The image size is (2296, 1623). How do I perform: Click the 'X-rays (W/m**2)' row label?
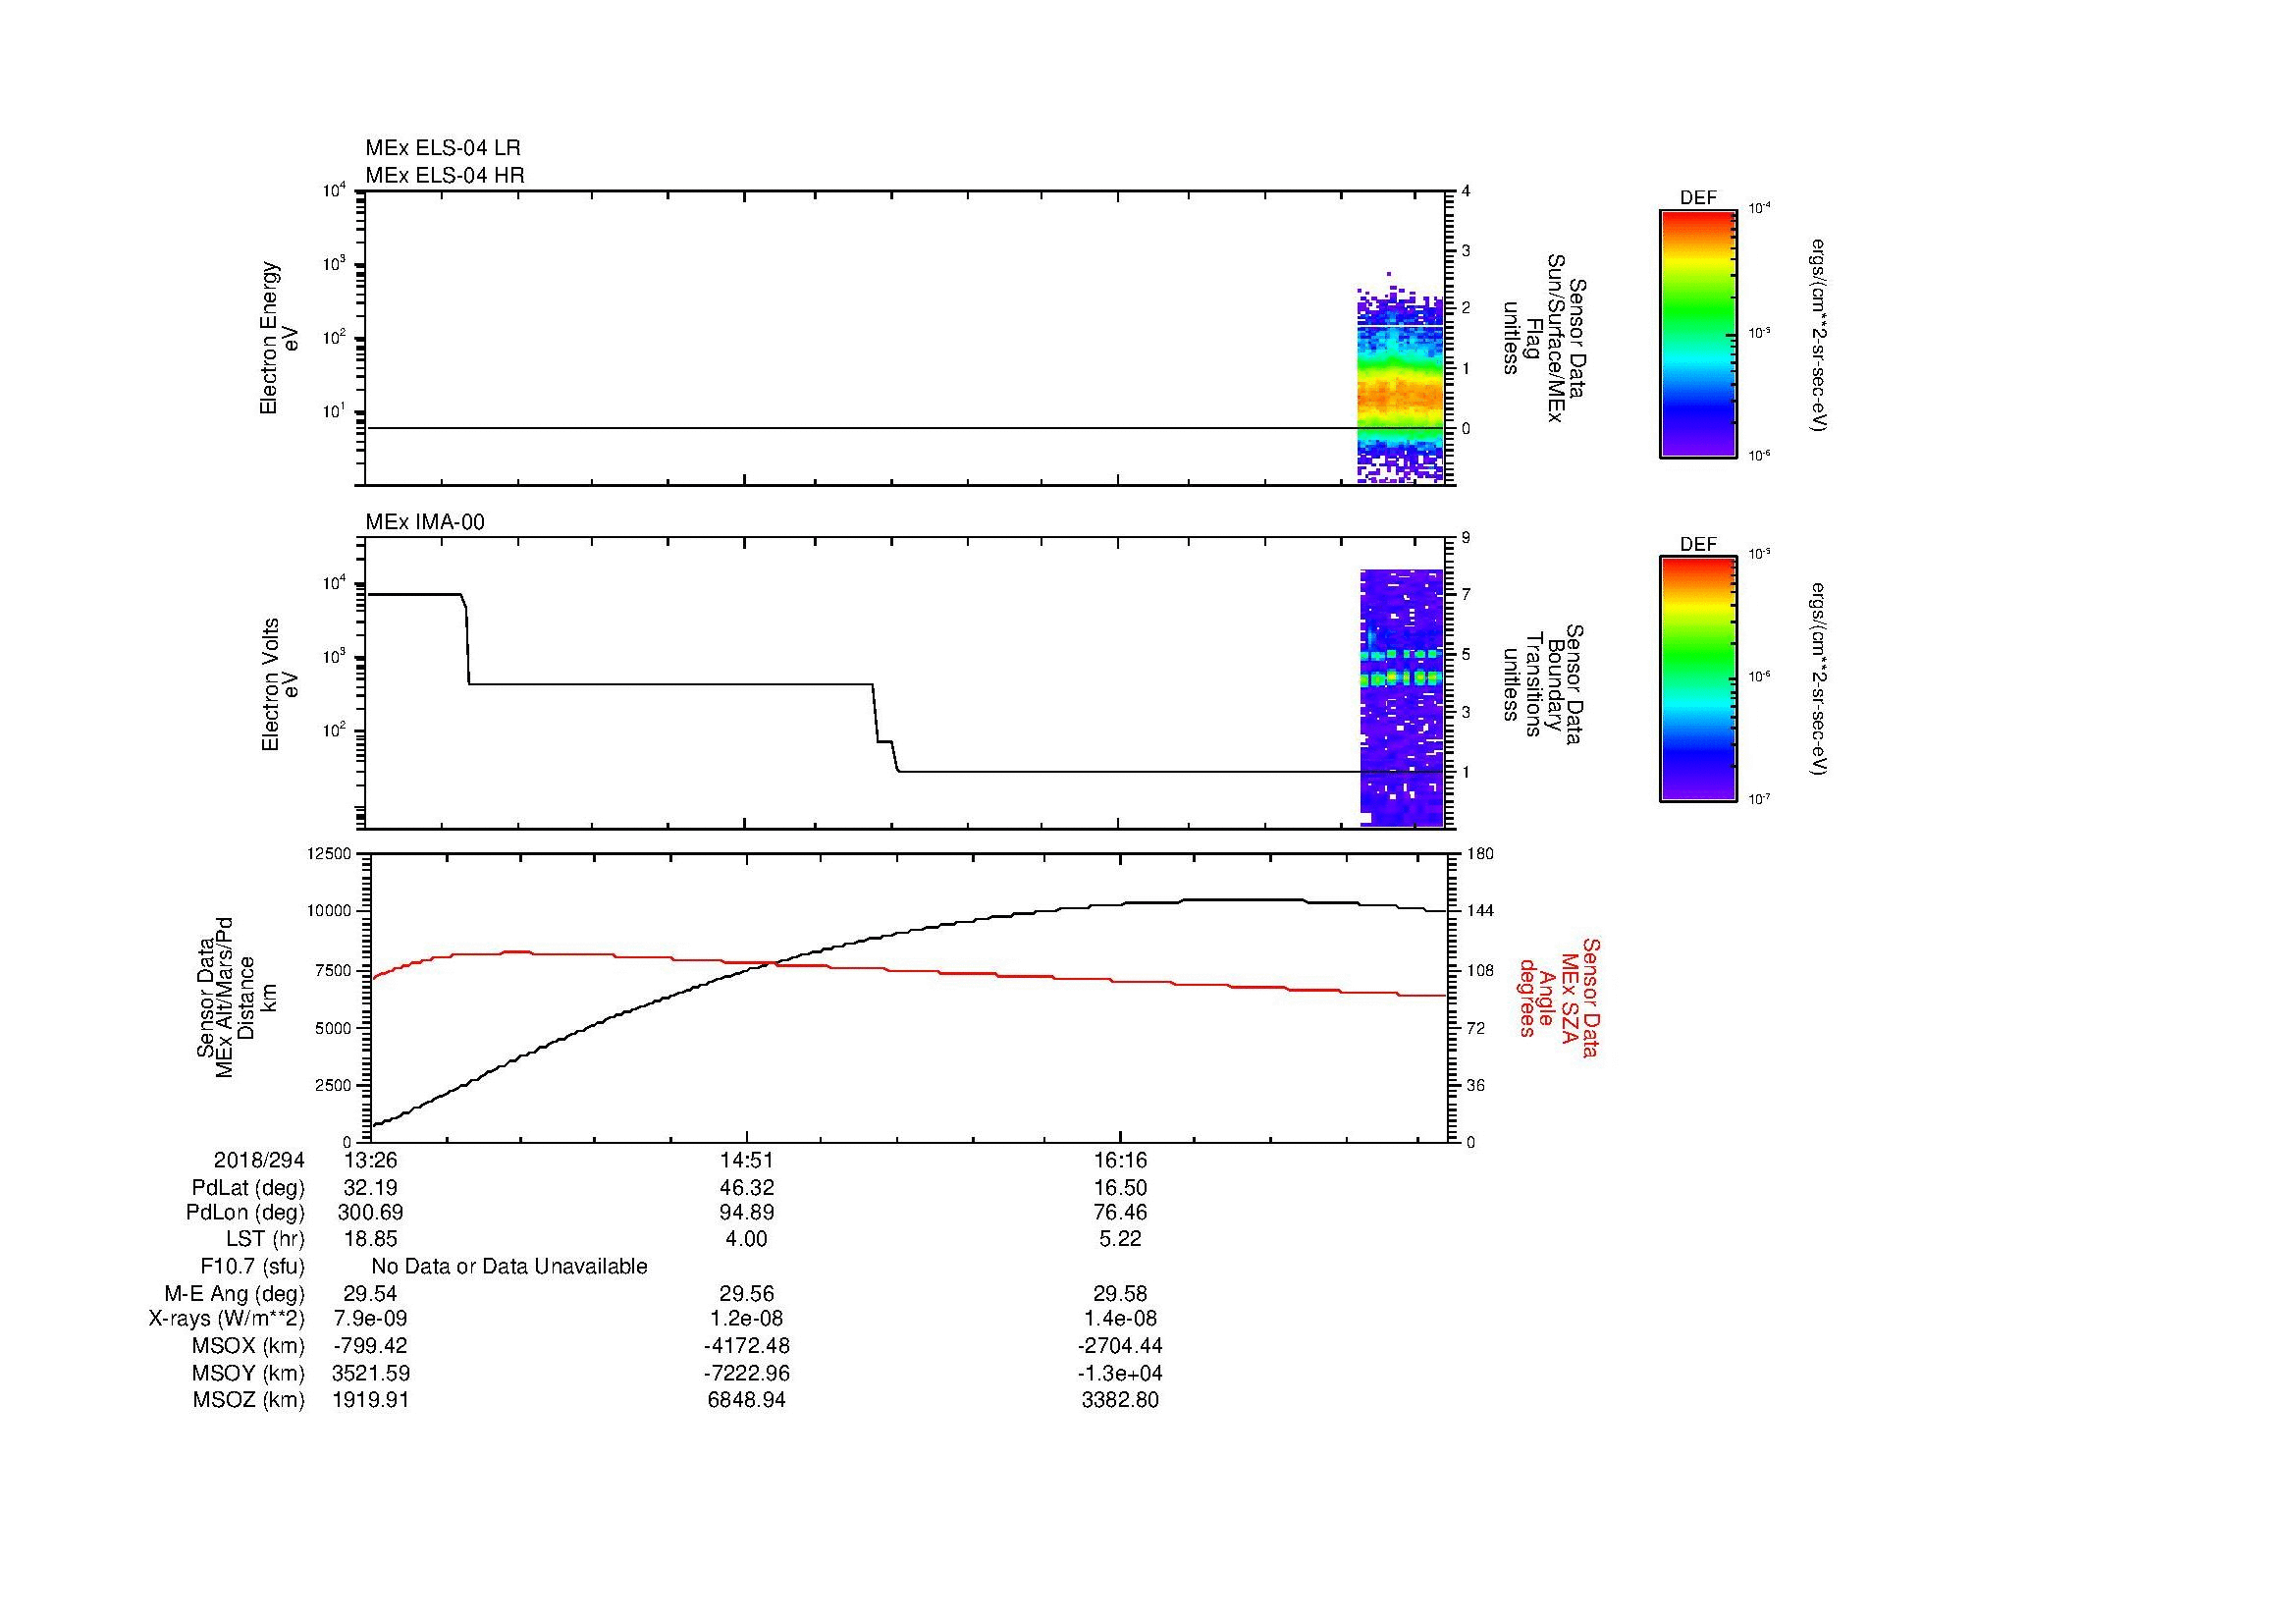pyautogui.click(x=227, y=1319)
